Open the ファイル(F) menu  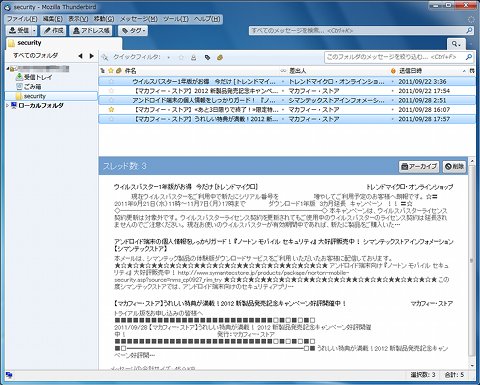click(22, 19)
